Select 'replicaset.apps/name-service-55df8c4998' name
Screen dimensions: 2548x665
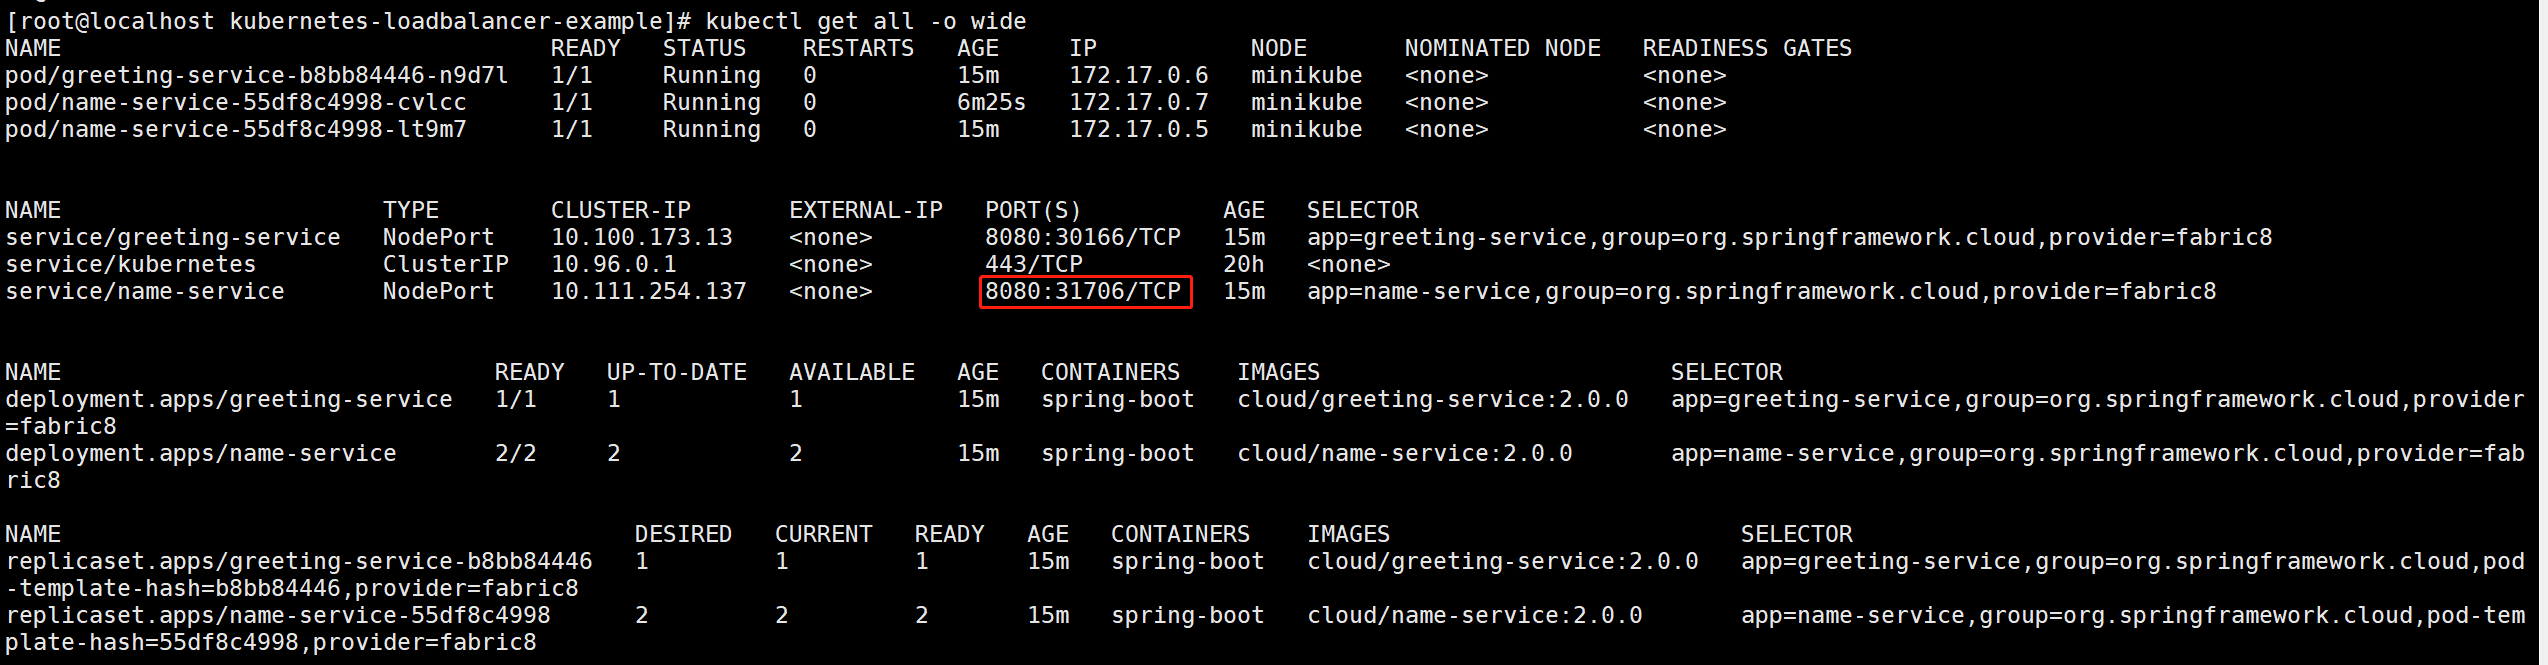[277, 615]
